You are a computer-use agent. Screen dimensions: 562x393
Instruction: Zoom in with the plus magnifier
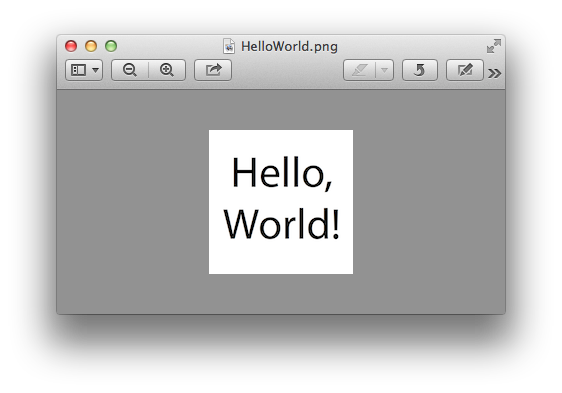167,70
